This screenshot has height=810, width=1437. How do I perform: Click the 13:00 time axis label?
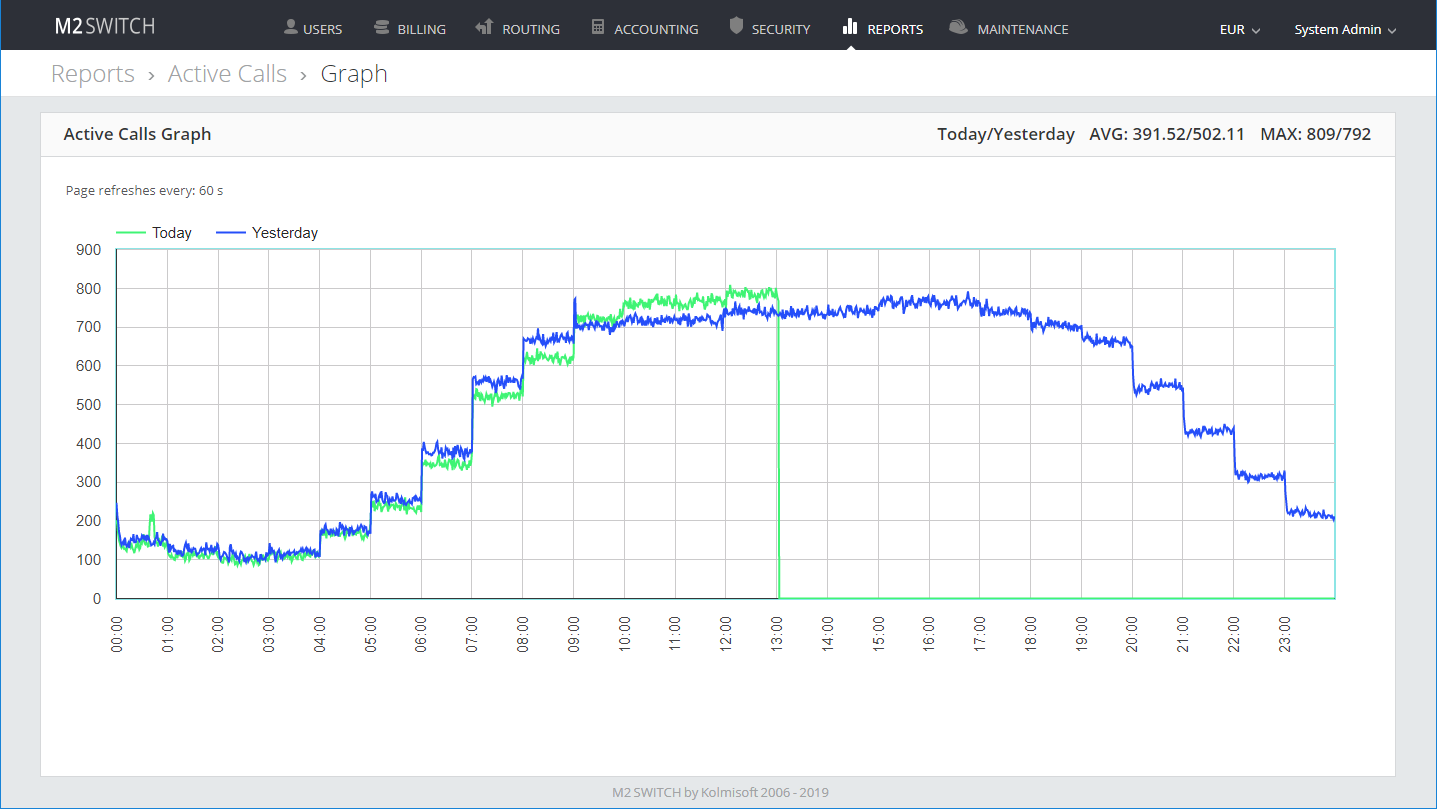pos(777,634)
